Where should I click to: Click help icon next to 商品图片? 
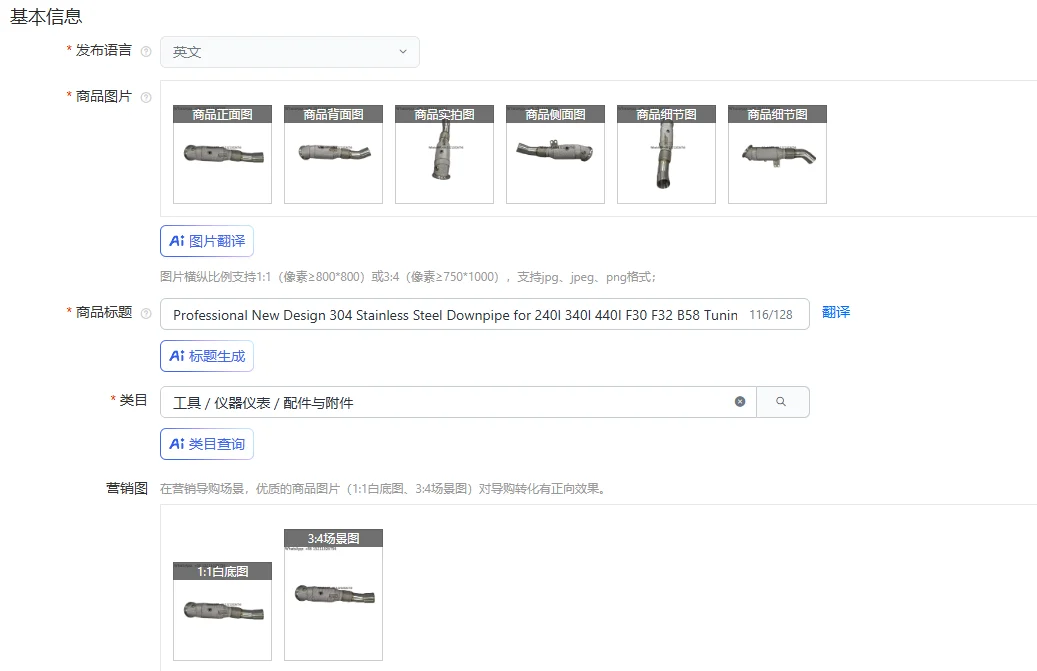point(146,97)
